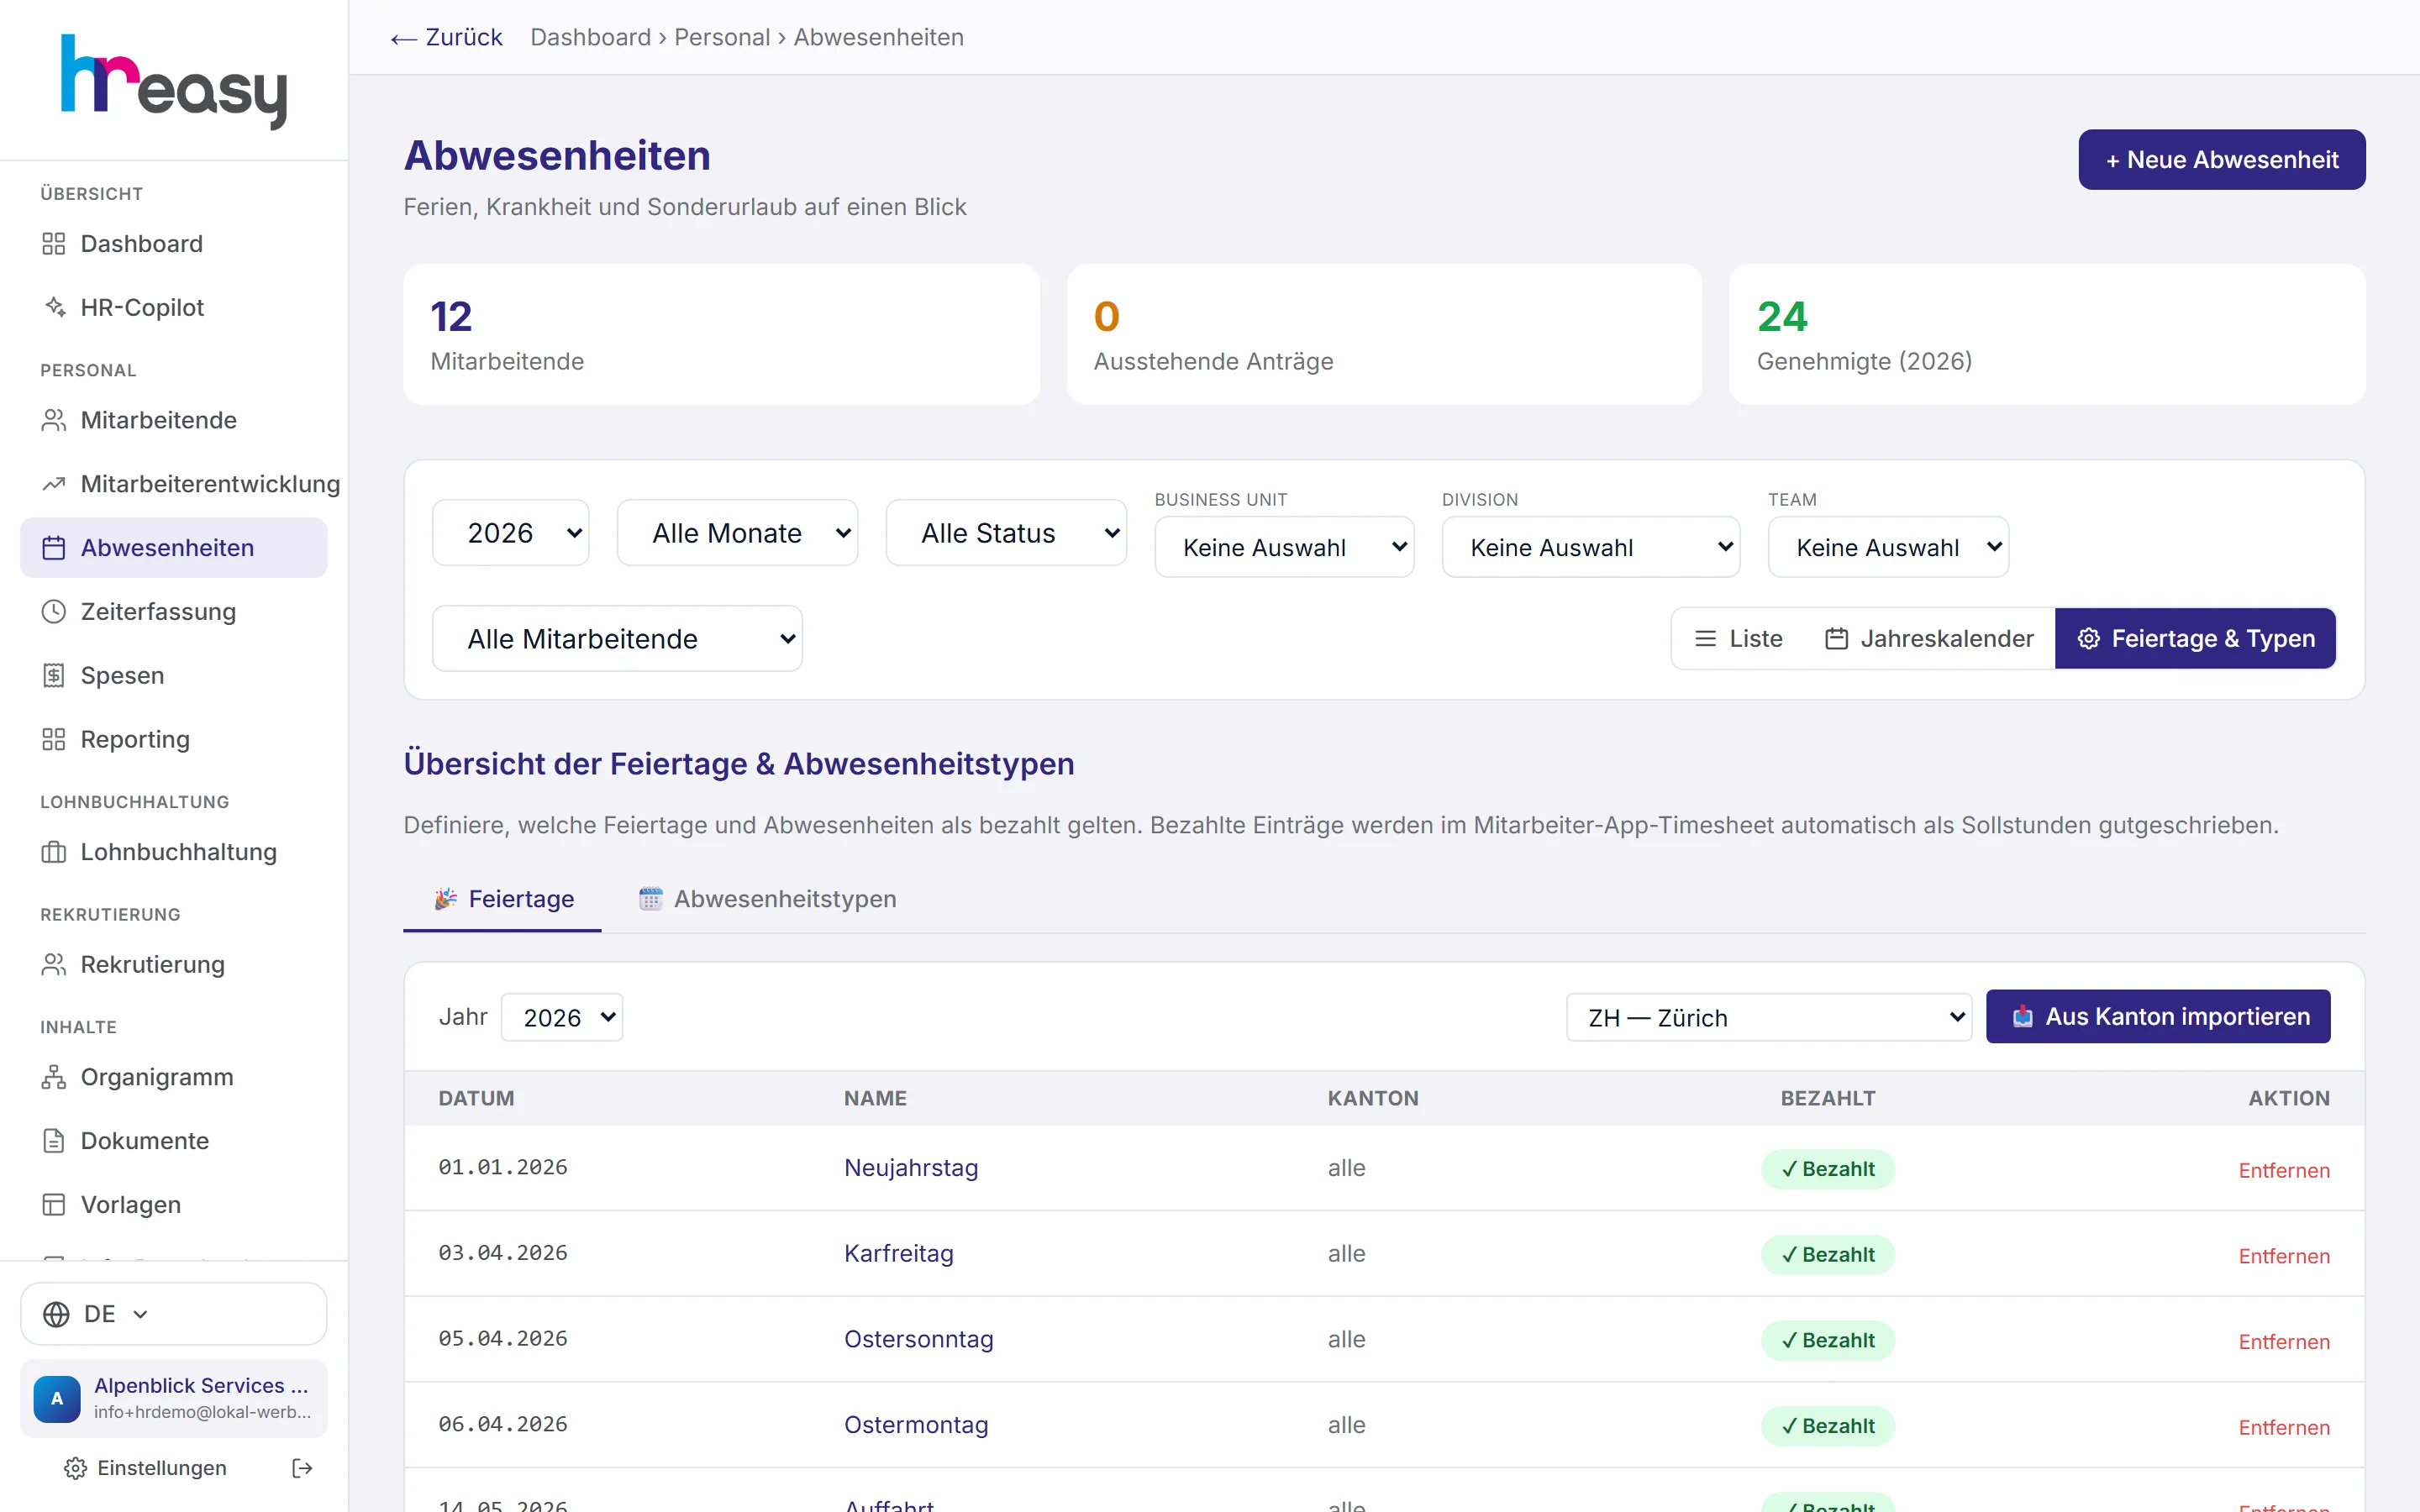Open the DE language selector
The image size is (2420, 1512).
(x=174, y=1314)
